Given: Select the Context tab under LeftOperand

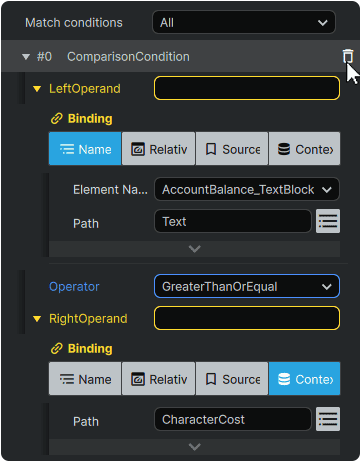Looking at the screenshot, I should [305, 149].
